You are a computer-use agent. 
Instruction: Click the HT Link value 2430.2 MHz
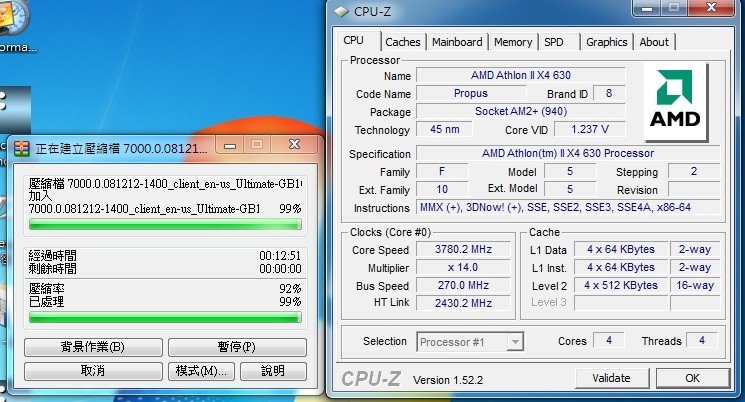point(463,303)
